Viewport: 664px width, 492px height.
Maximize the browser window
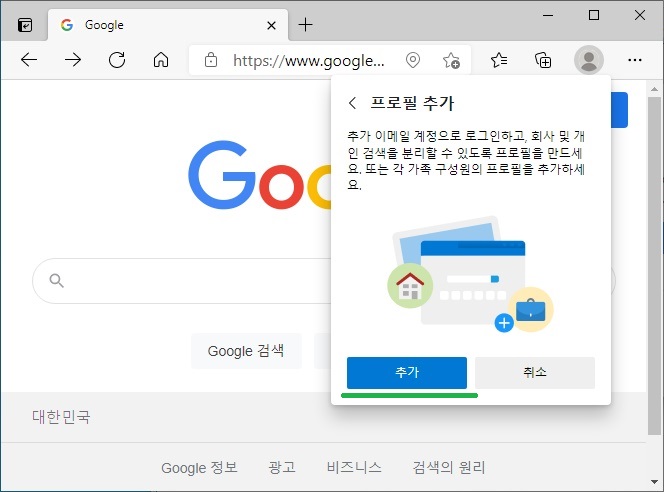(594, 16)
